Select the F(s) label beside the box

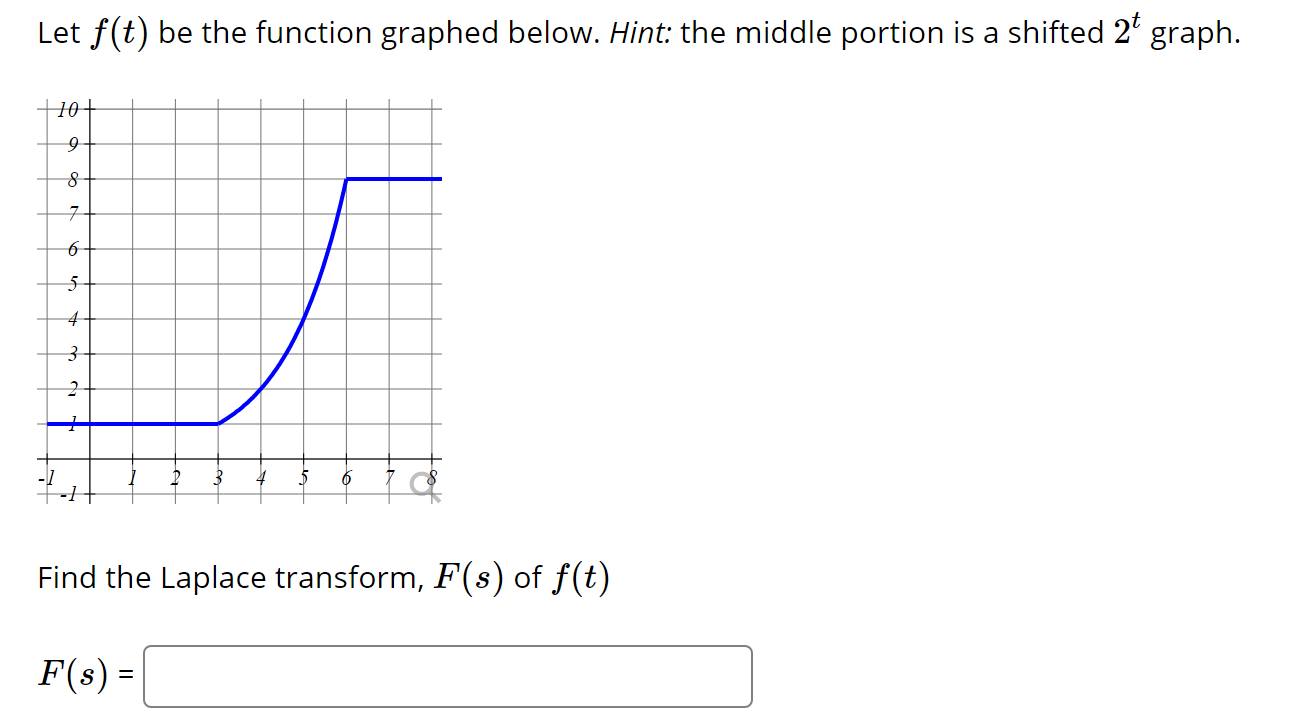point(72,675)
